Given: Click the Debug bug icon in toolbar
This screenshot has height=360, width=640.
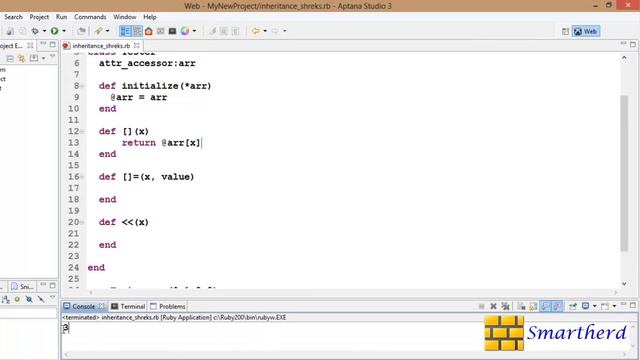Looking at the screenshot, I should tap(35, 31).
